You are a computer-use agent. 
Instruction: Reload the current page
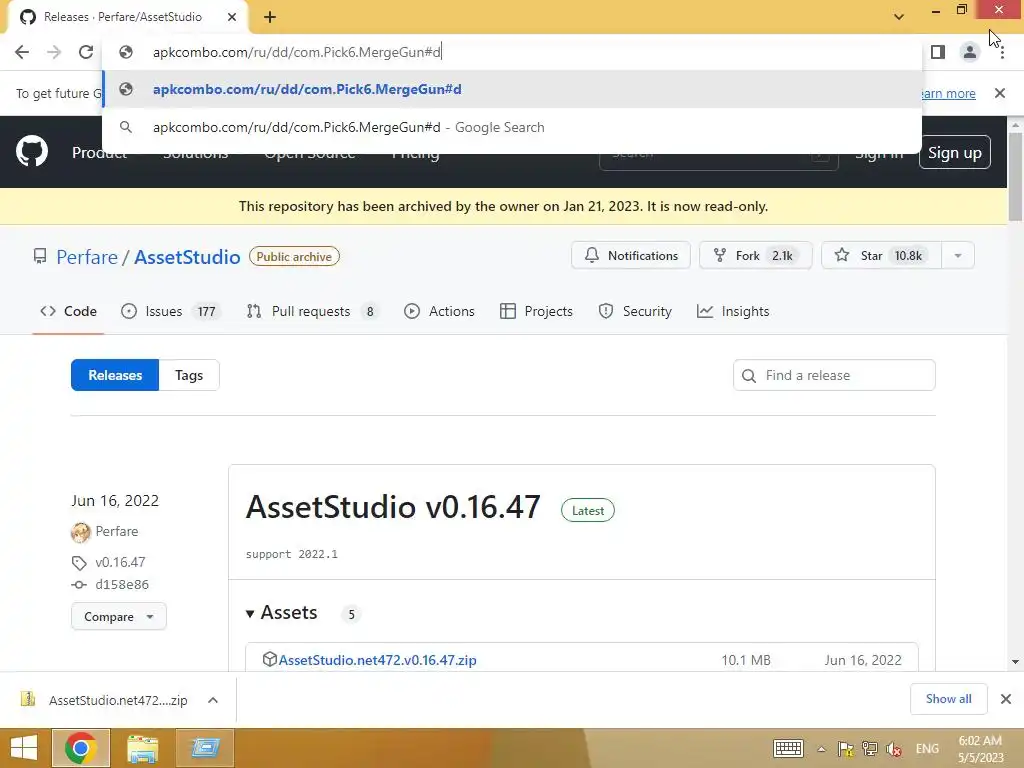[86, 52]
